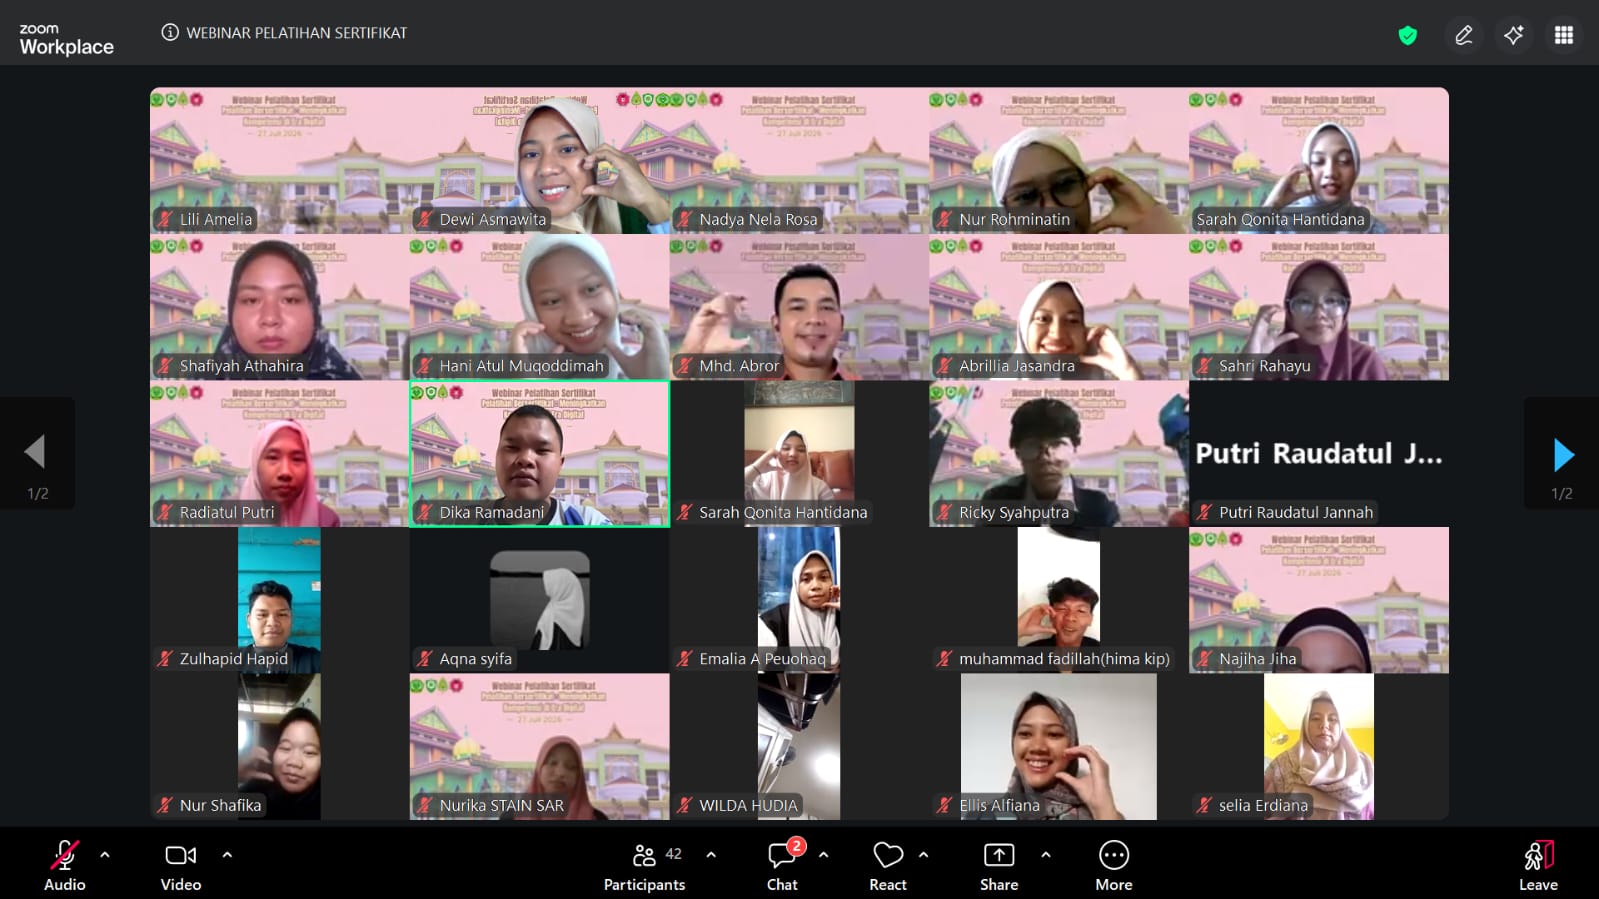
Task: Open the More menu
Action: pos(1114,865)
